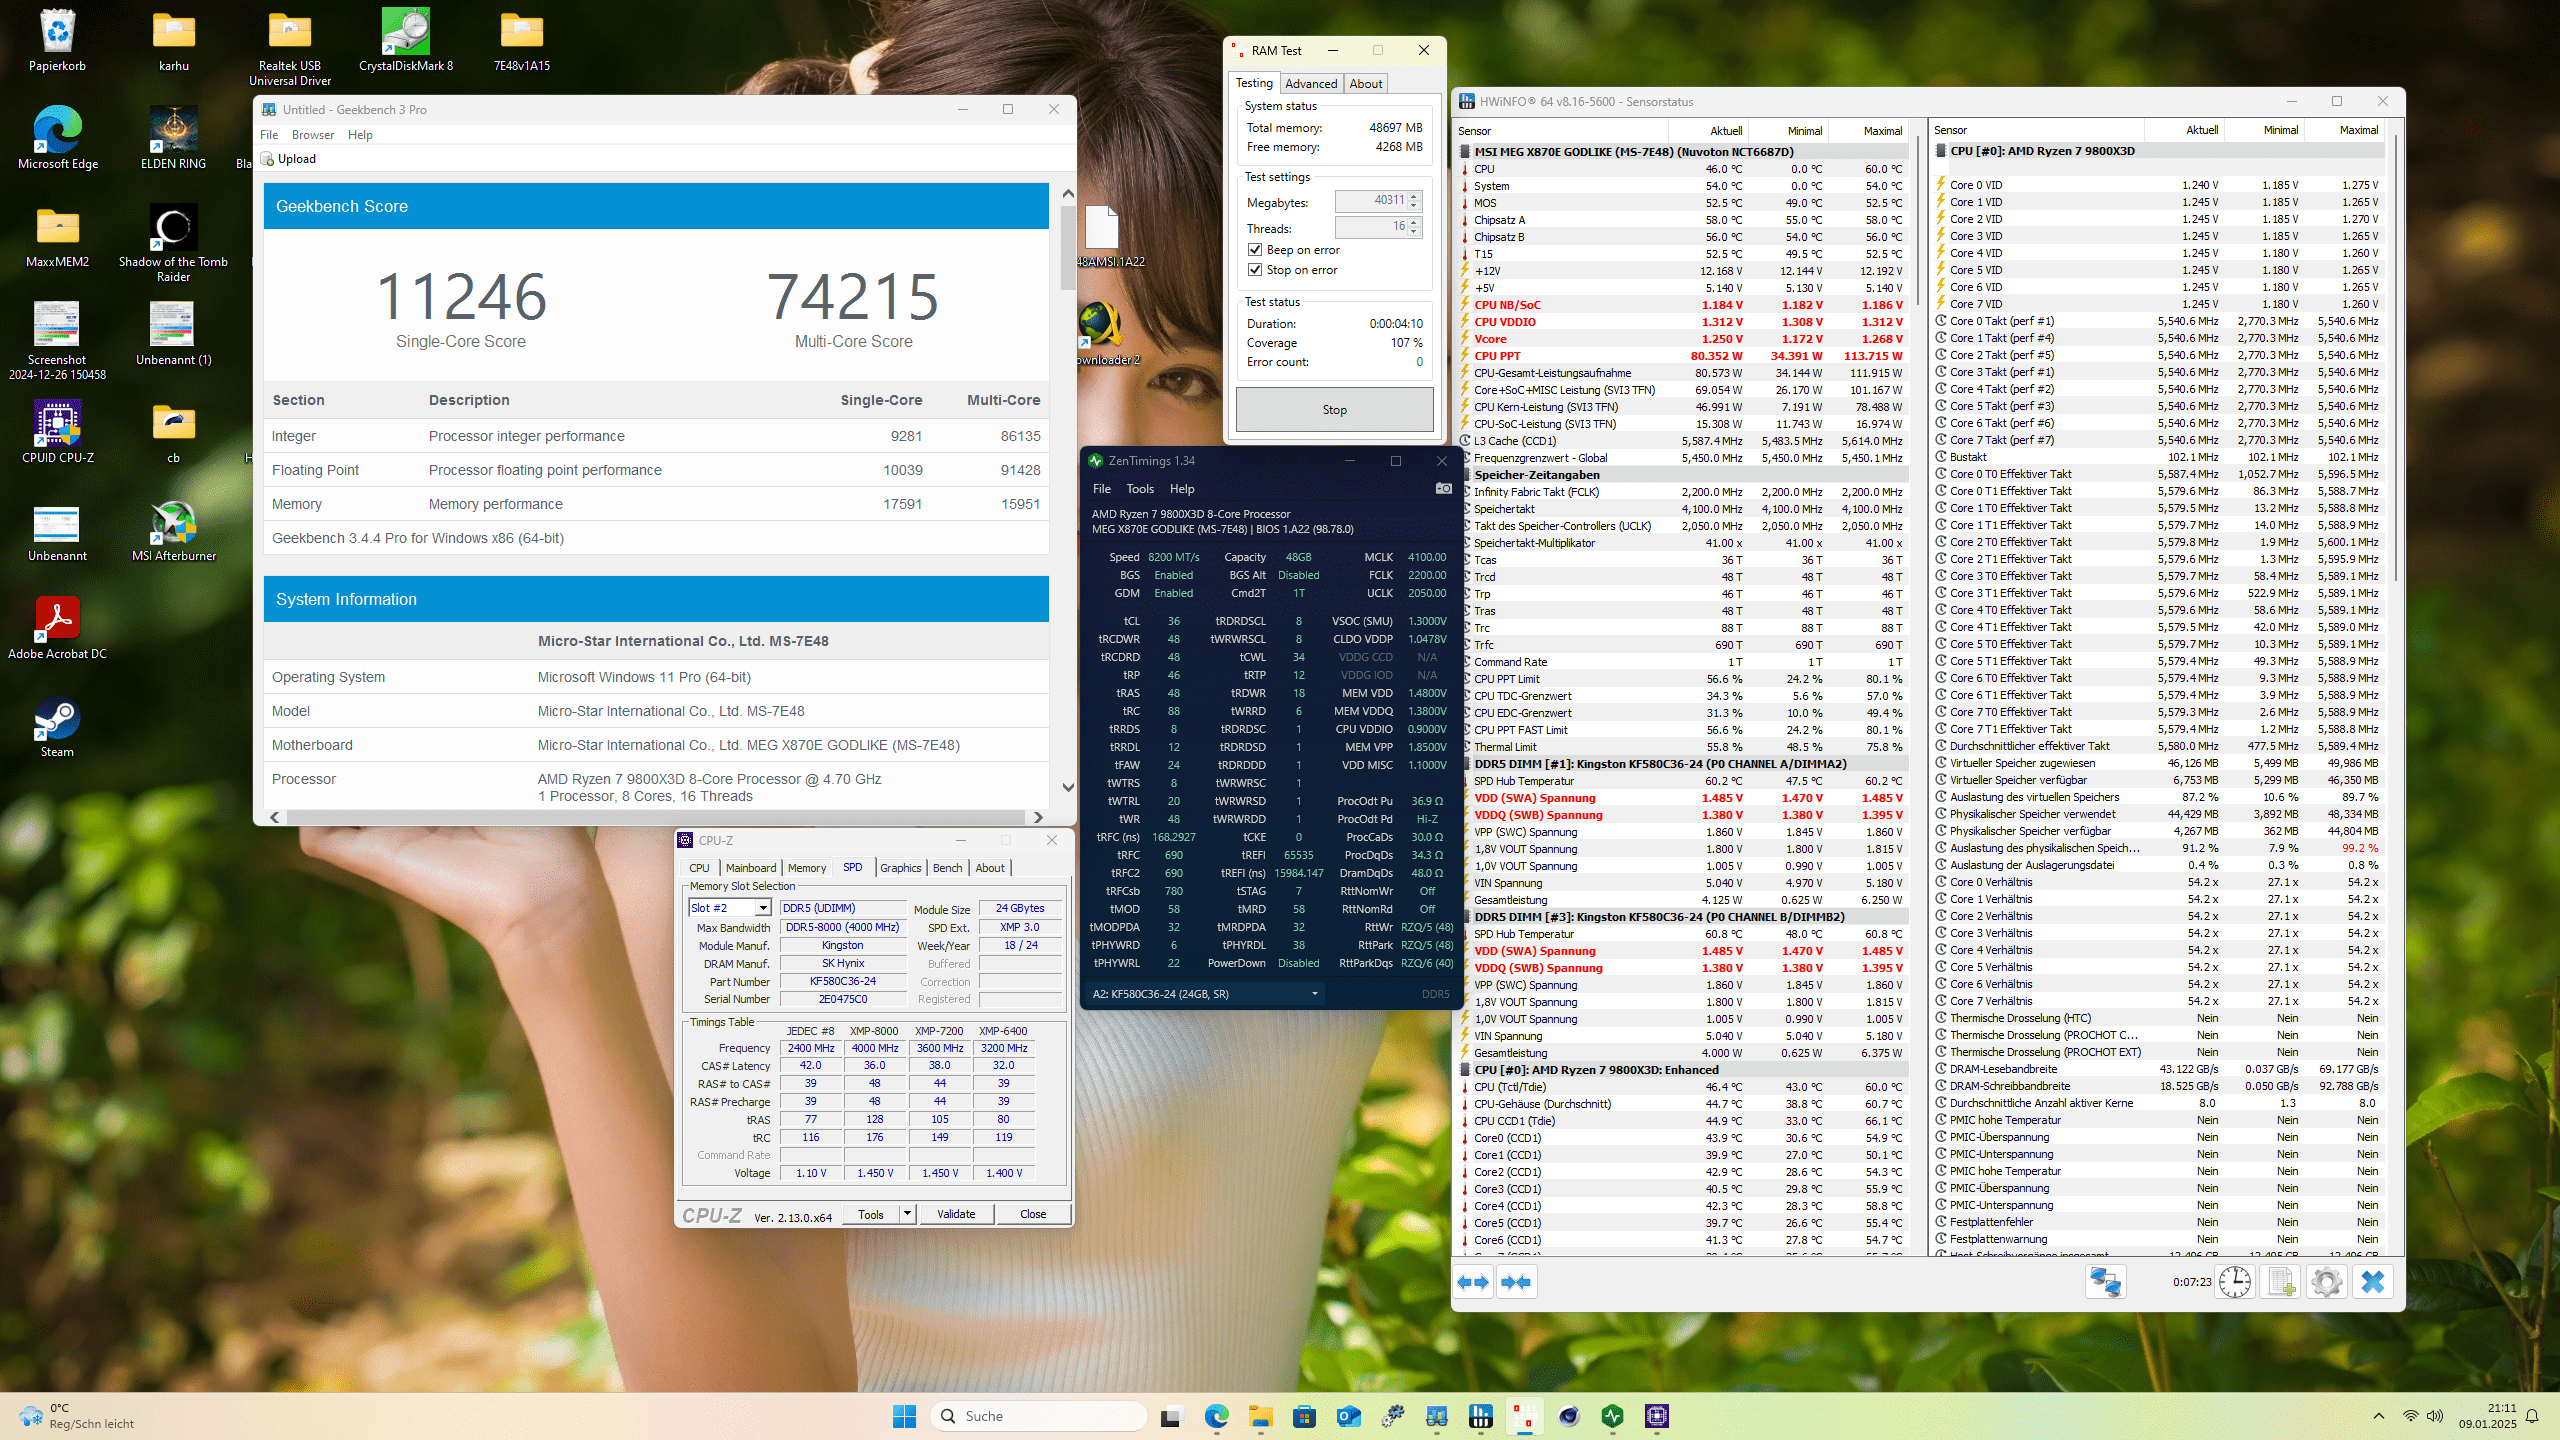Switch to CPU-Z Mainboard tab
The width and height of the screenshot is (2560, 1440).
coord(751,868)
